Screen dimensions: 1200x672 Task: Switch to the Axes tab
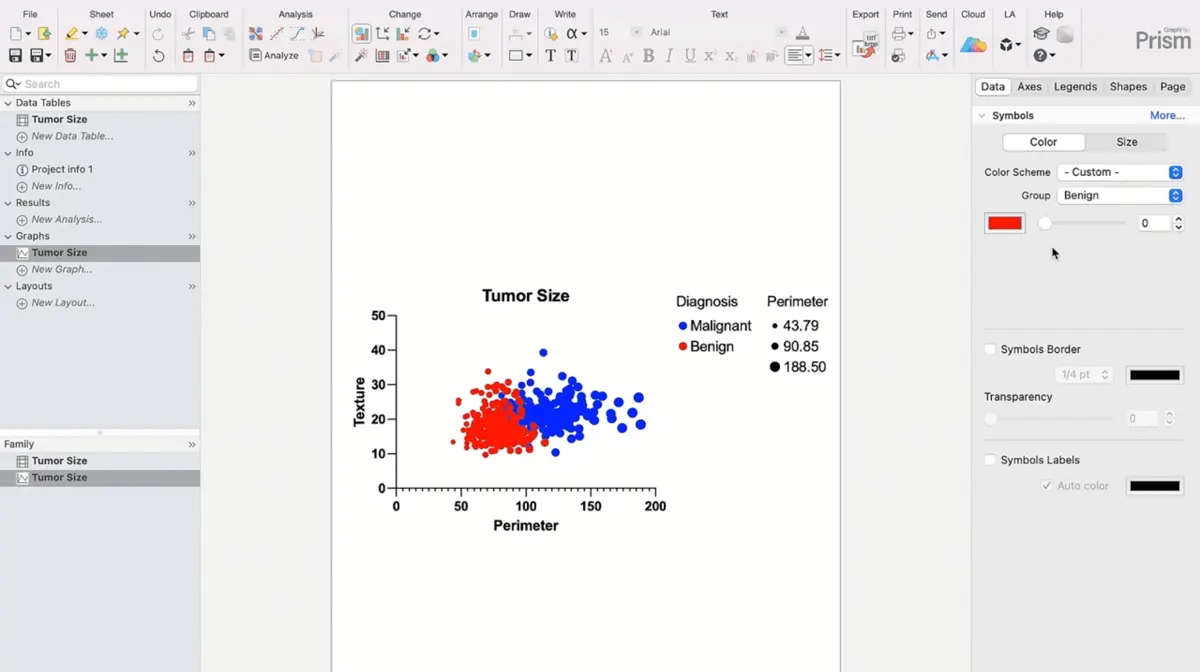tap(1029, 87)
